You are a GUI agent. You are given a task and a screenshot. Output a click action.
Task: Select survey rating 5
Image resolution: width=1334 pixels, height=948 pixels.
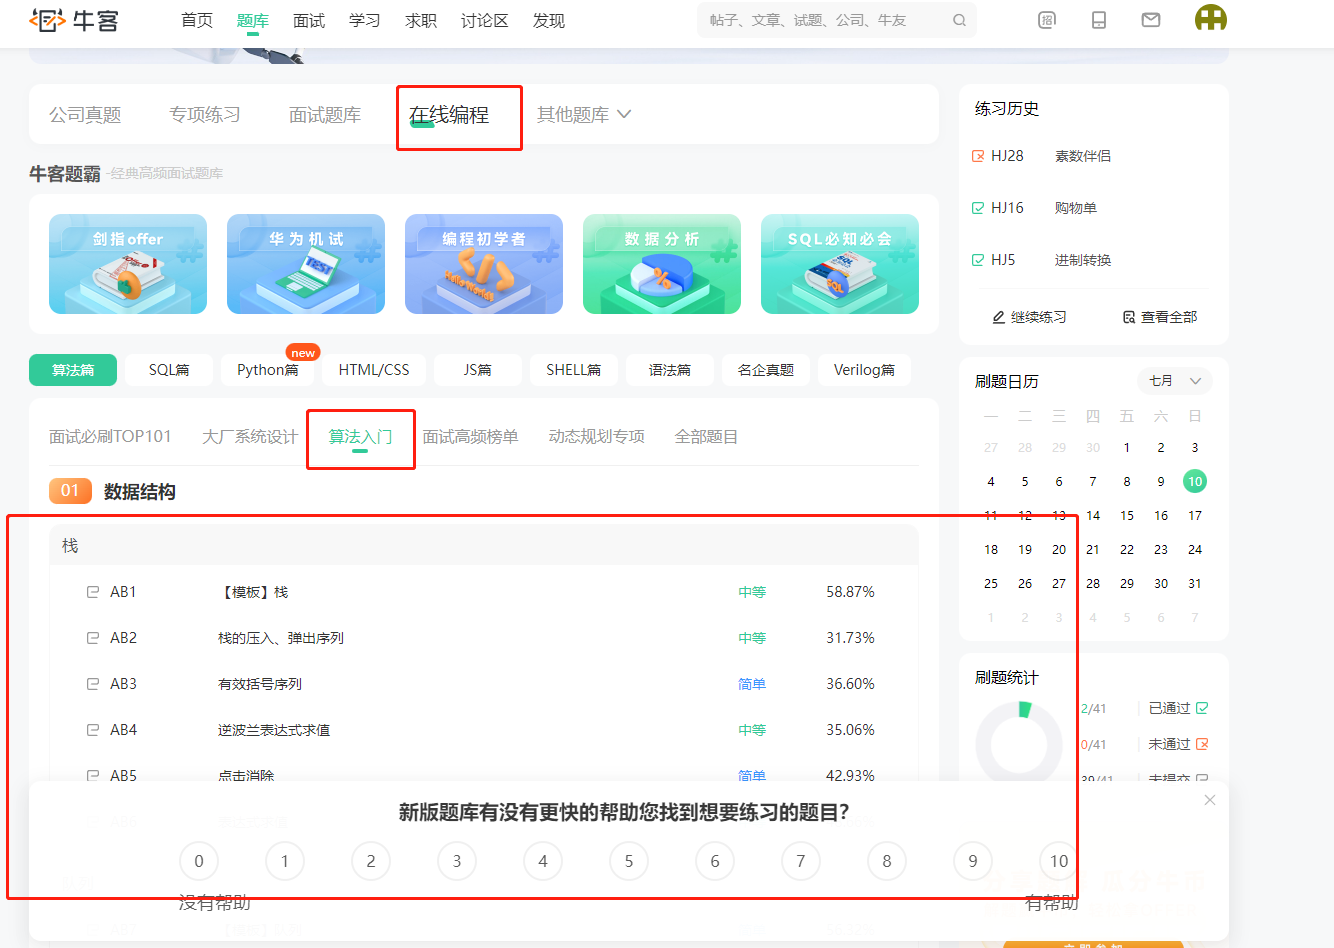[629, 861]
